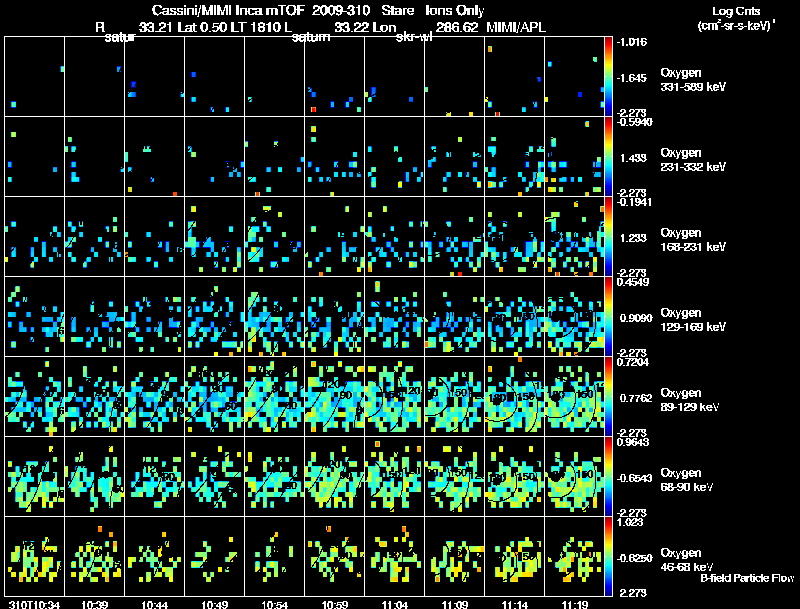
Task: Select the Oxygen 68-90 keV label
Action: pos(687,480)
